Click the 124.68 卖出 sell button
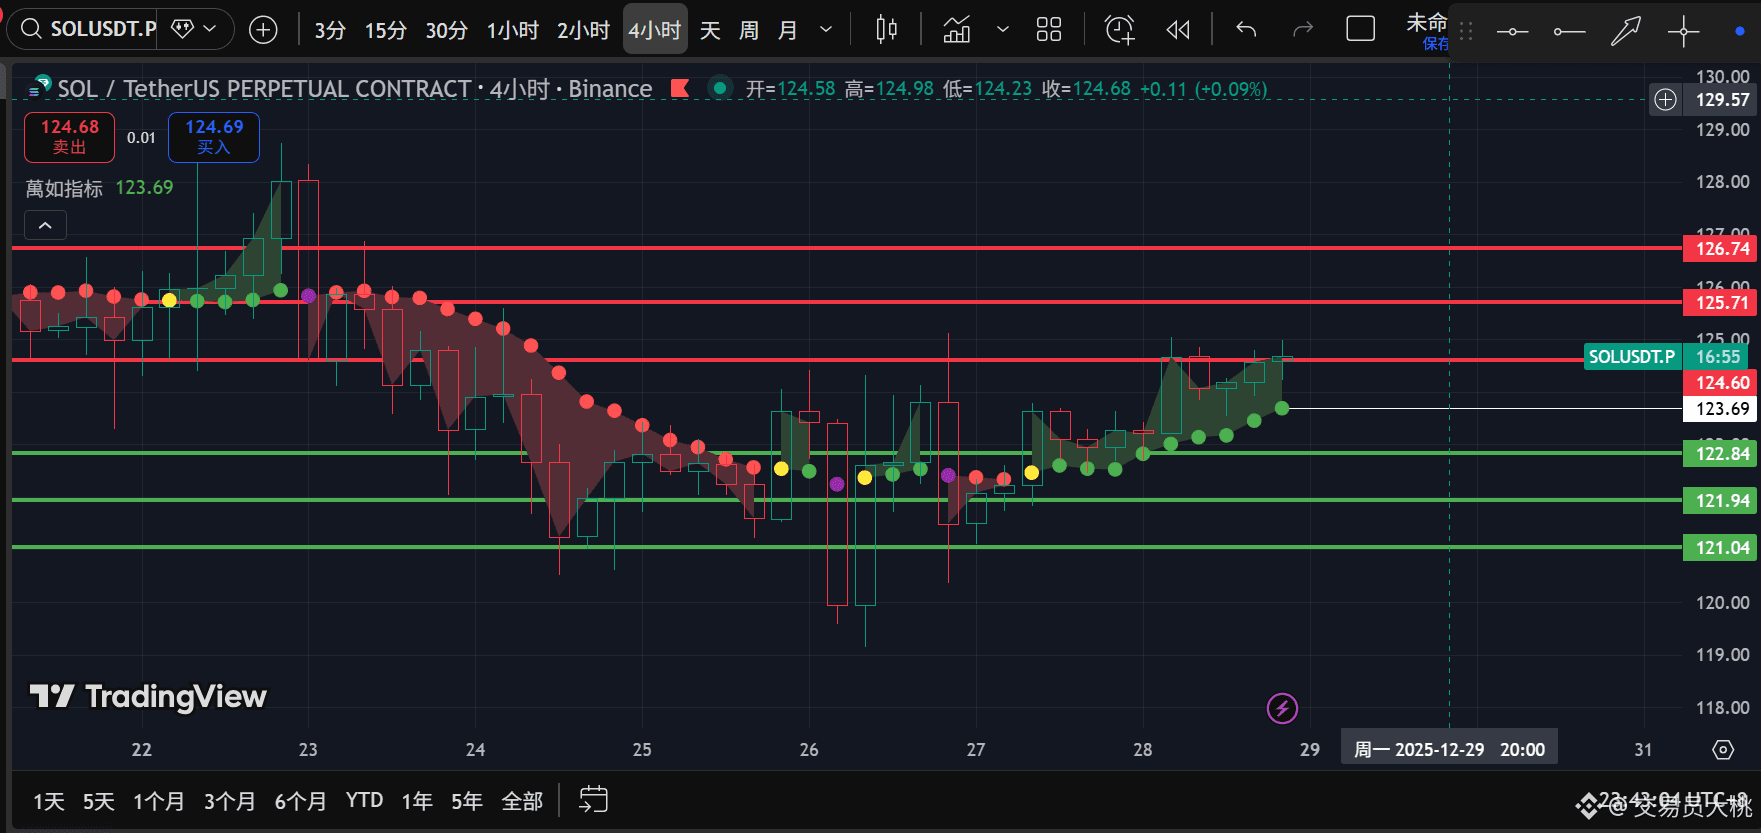The height and width of the screenshot is (833, 1761). [70, 137]
